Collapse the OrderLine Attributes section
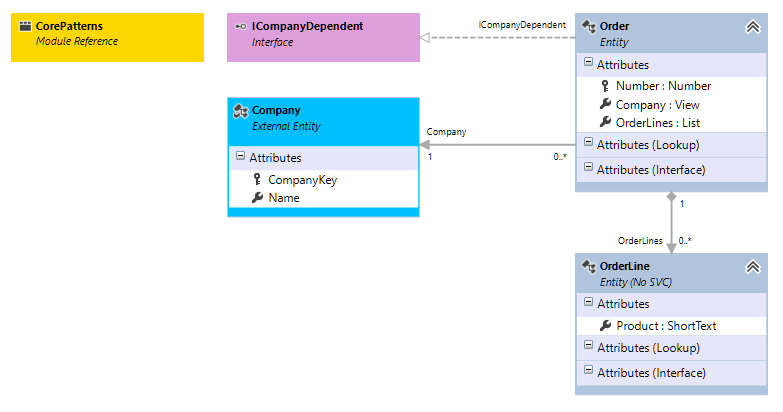Screen dimensions: 783x412 click(588, 302)
